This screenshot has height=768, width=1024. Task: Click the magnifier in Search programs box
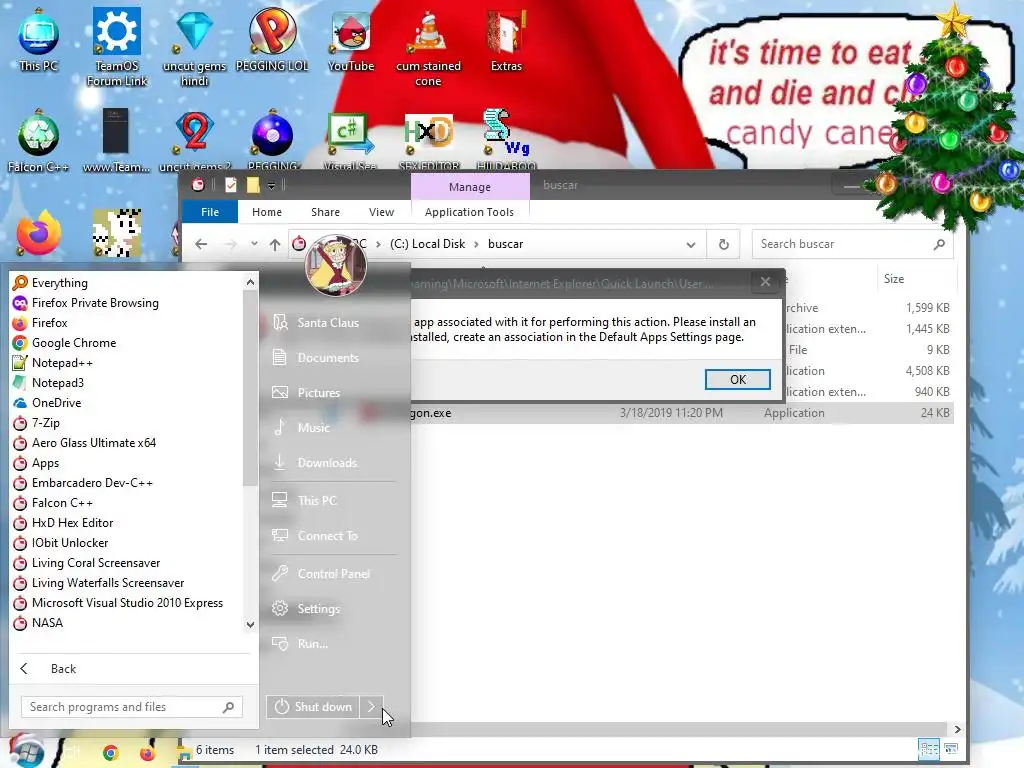[229, 707]
